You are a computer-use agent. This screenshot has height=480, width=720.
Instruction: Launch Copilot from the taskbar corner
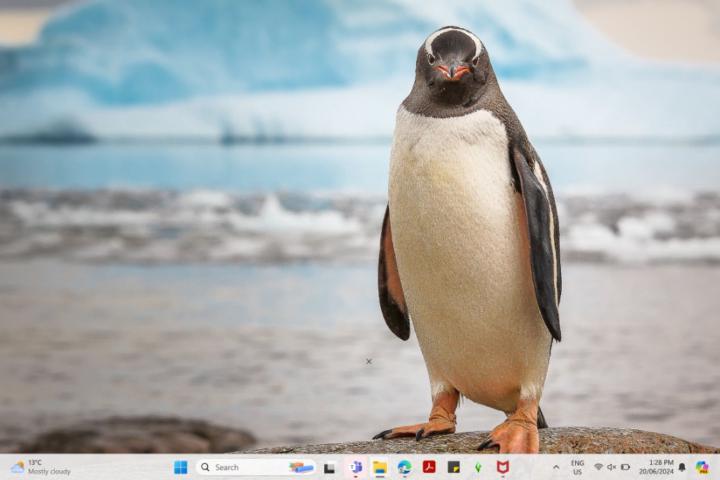coord(702,468)
